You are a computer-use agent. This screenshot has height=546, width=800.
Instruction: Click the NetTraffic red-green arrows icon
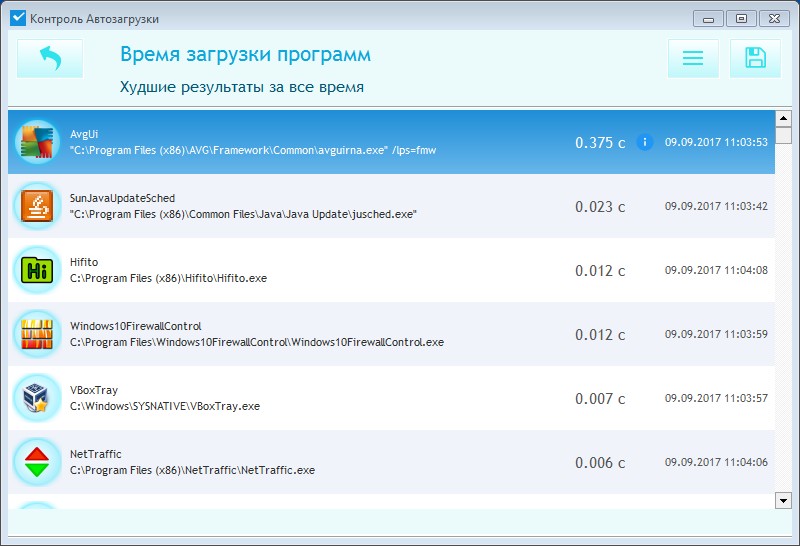point(37,462)
